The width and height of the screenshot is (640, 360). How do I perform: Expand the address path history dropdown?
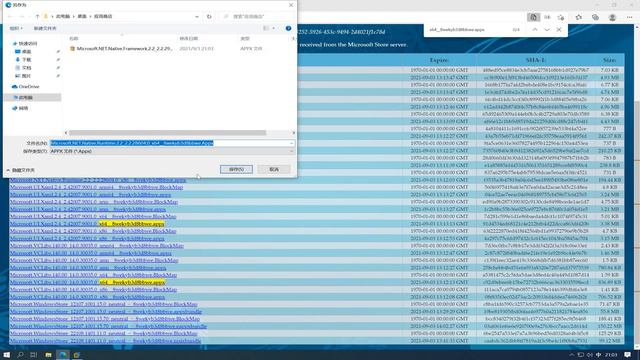pyautogui.click(x=197, y=16)
